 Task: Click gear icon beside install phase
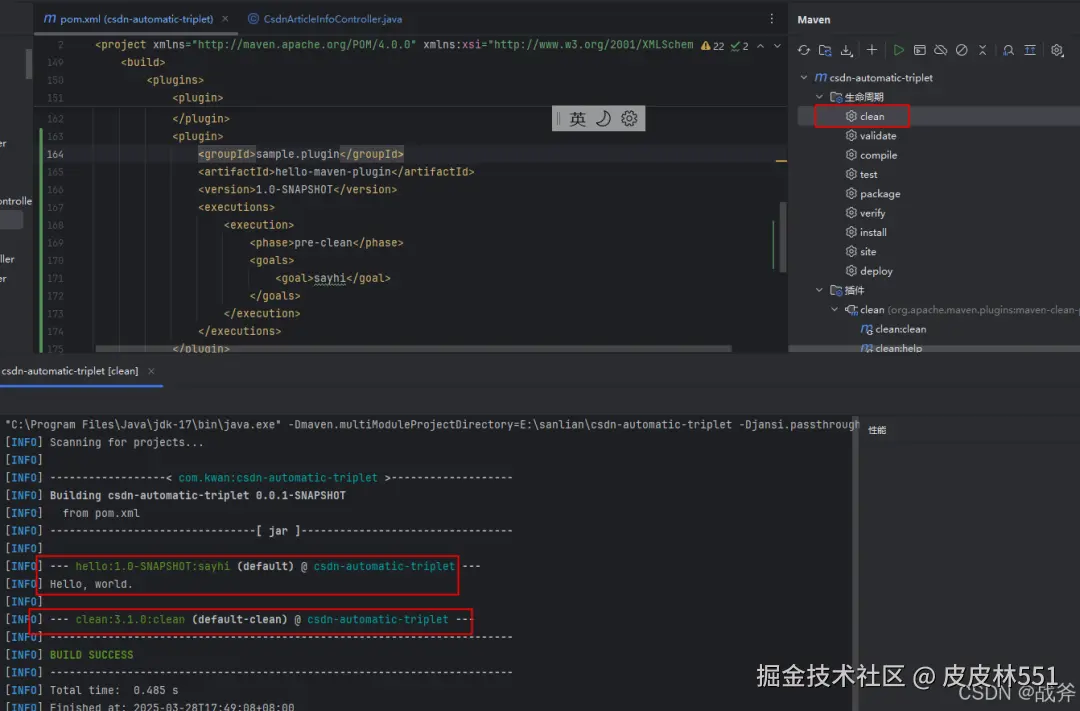851,232
